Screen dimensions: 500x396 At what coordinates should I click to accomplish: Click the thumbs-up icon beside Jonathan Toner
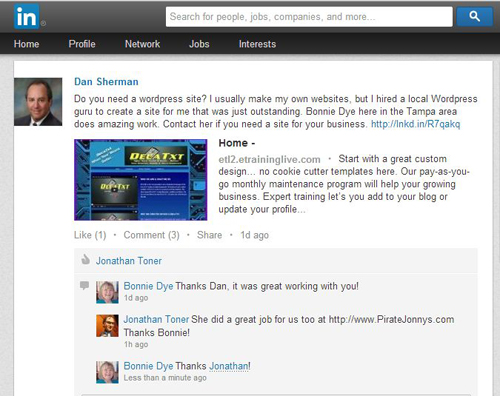click(x=86, y=259)
